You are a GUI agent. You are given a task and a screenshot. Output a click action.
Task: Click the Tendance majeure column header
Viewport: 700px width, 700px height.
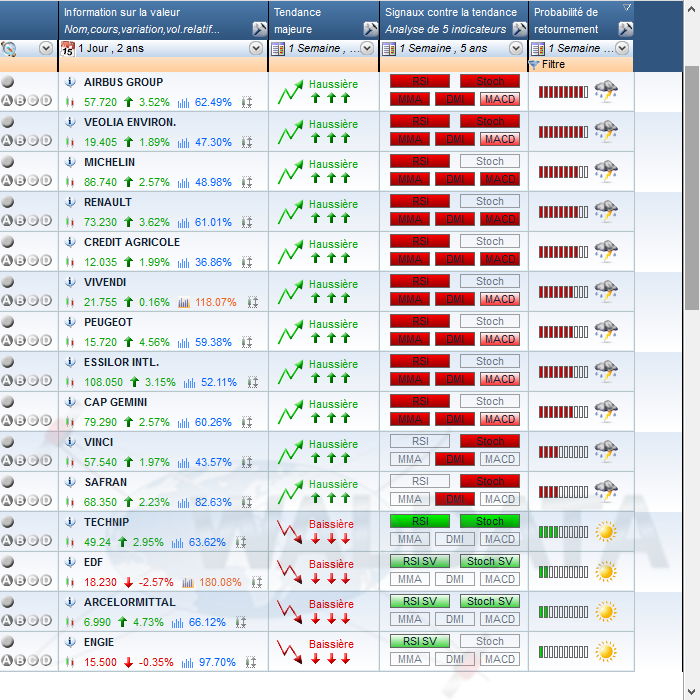[x=324, y=21]
